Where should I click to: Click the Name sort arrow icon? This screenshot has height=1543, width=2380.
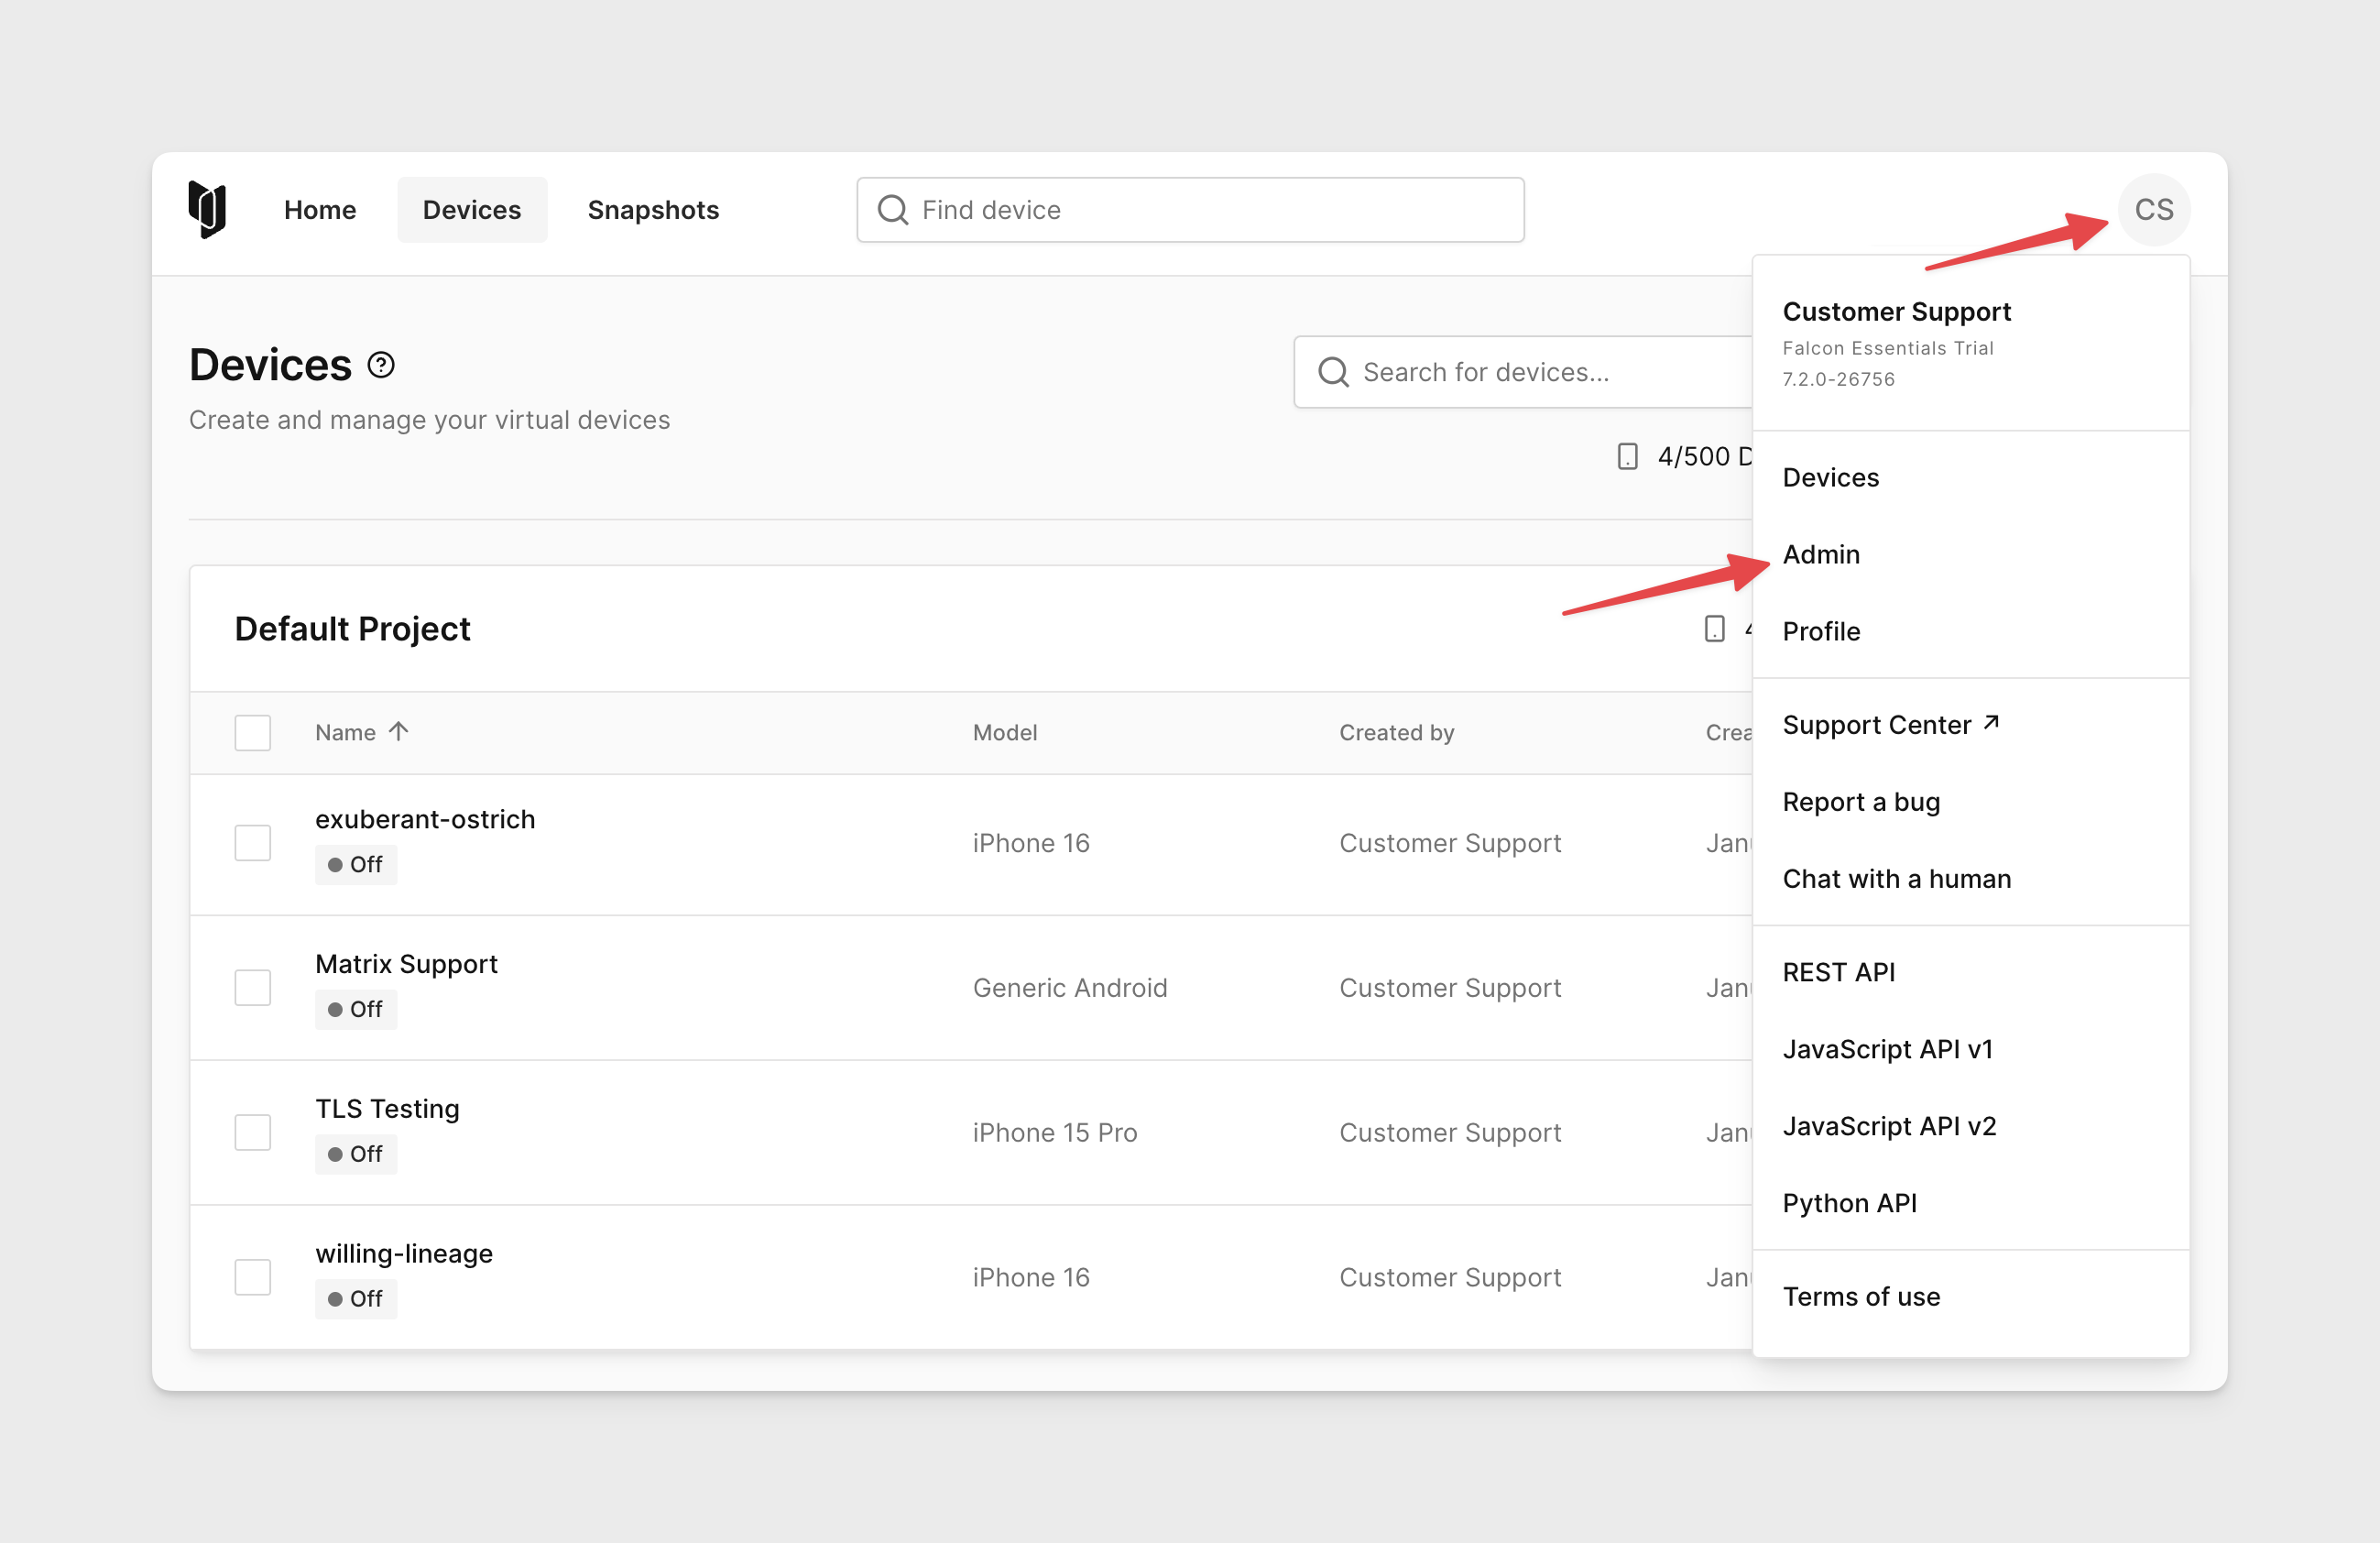[x=398, y=731]
